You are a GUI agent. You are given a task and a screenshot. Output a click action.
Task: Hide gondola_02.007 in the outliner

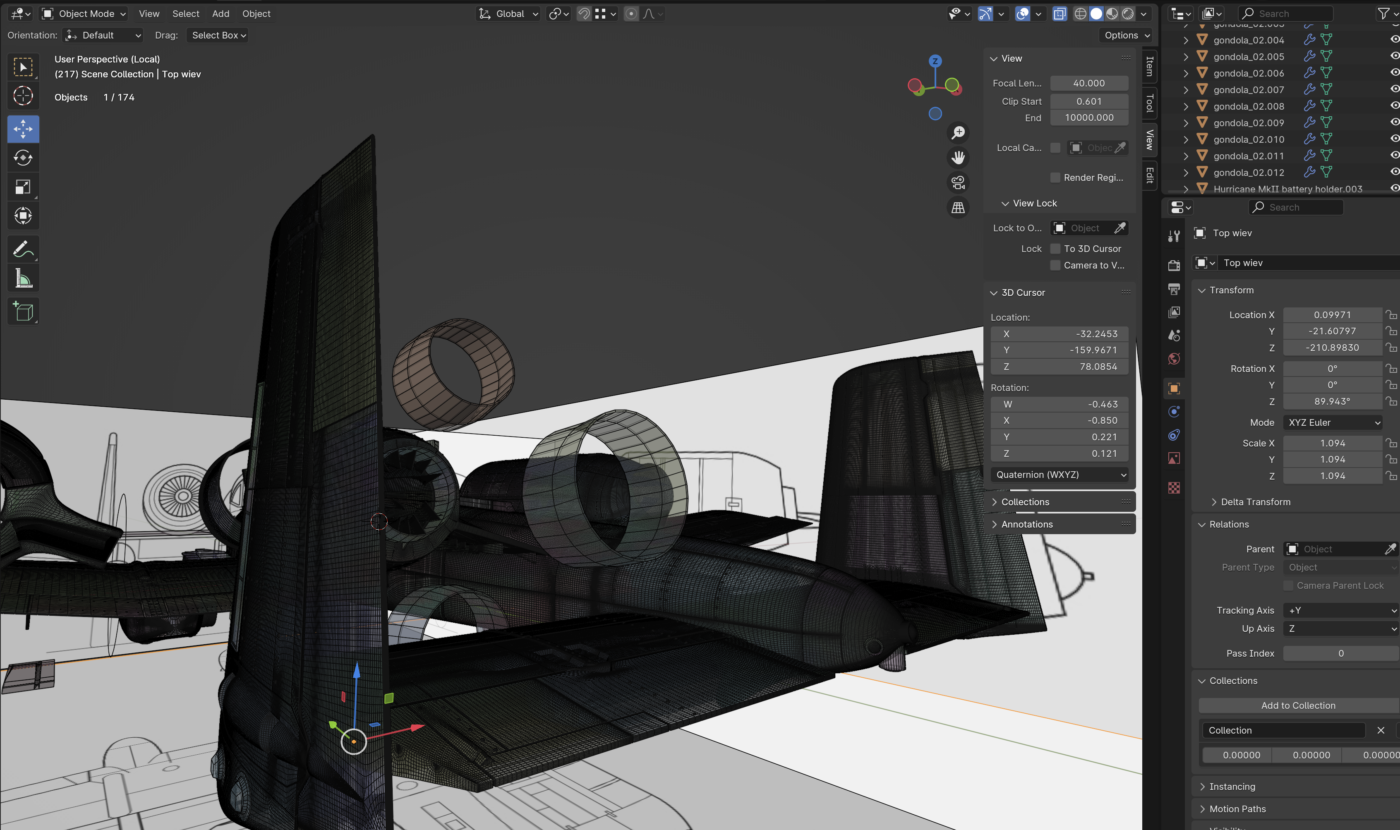pyautogui.click(x=1394, y=89)
